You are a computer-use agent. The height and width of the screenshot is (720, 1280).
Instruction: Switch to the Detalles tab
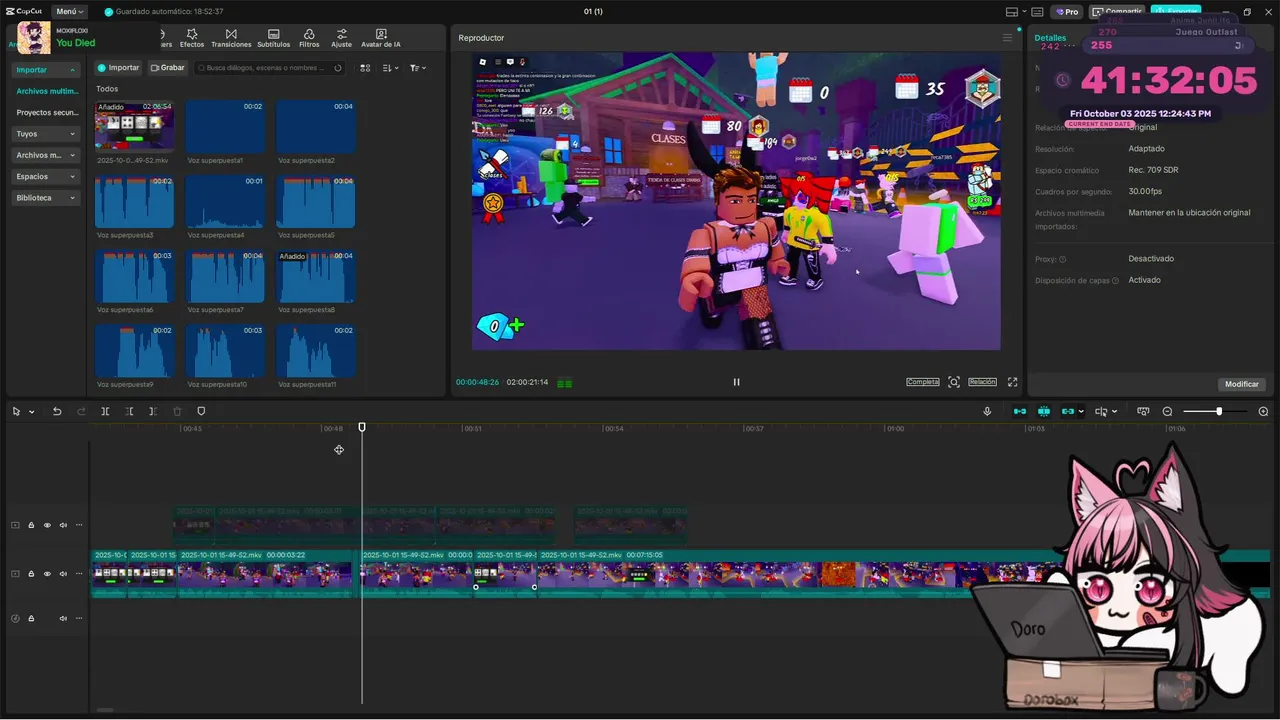pos(1050,38)
